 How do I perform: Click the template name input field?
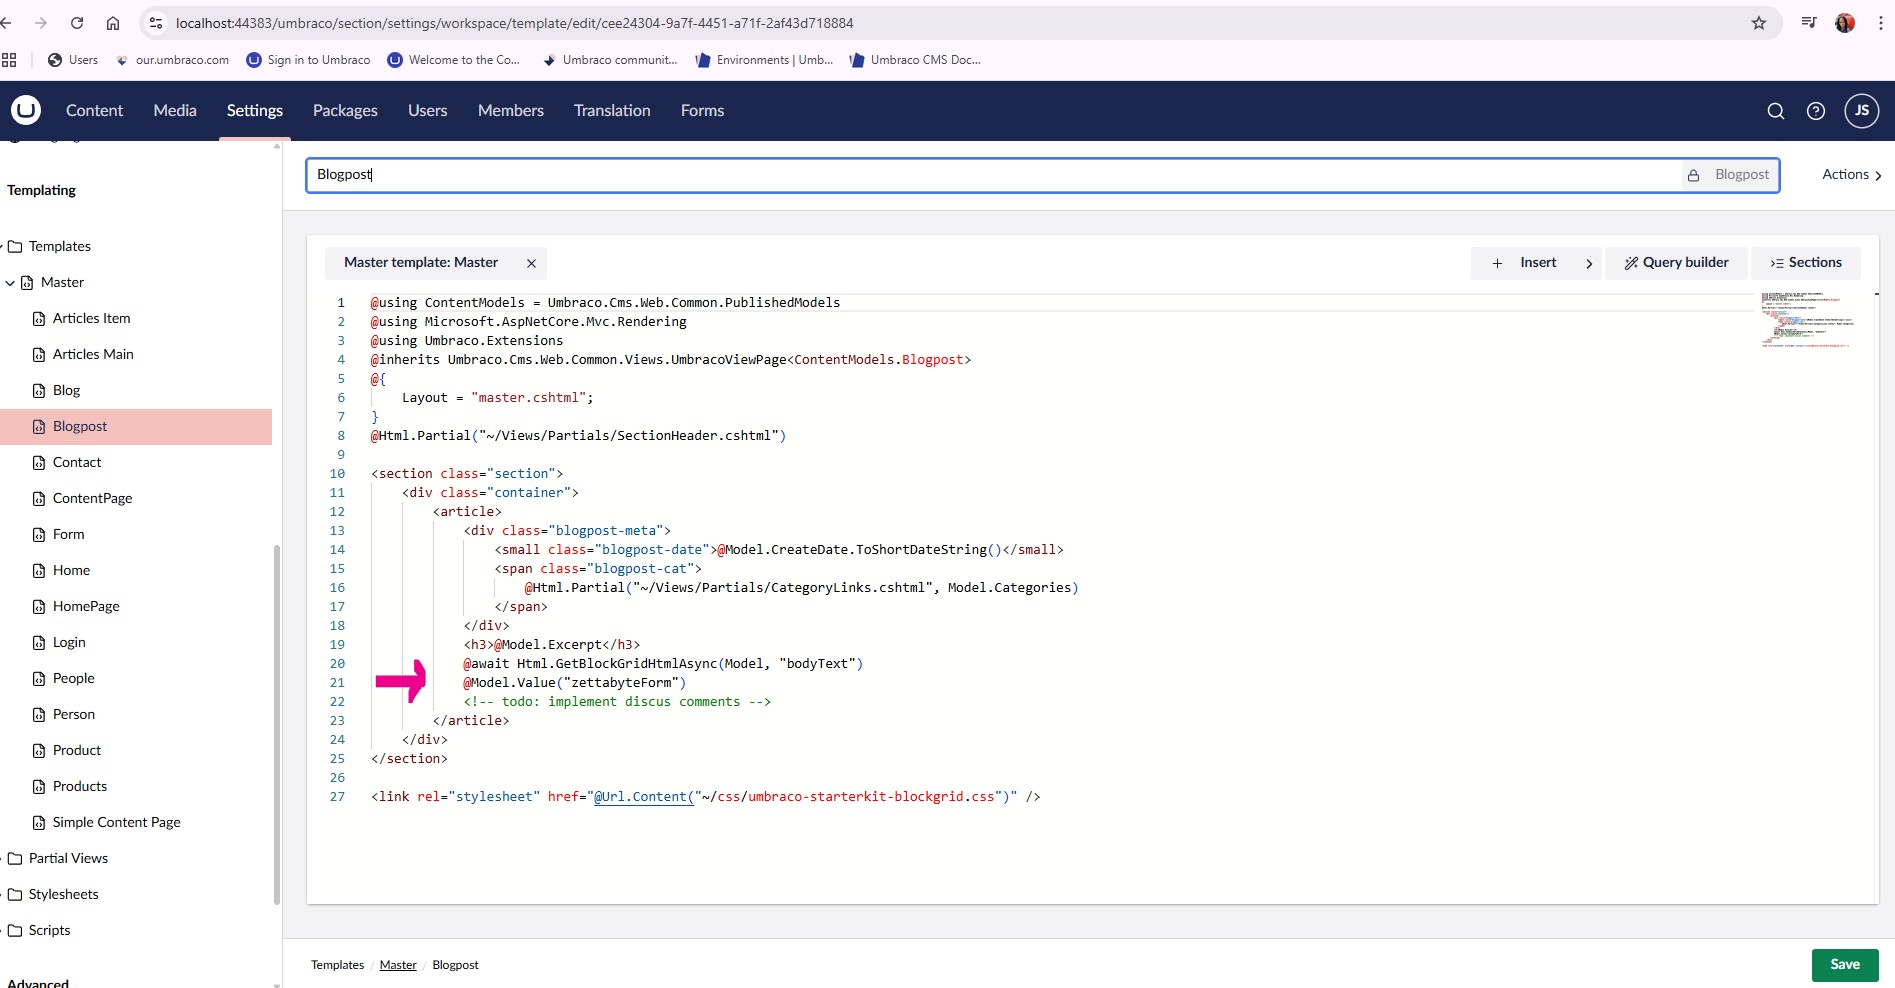tap(990, 174)
